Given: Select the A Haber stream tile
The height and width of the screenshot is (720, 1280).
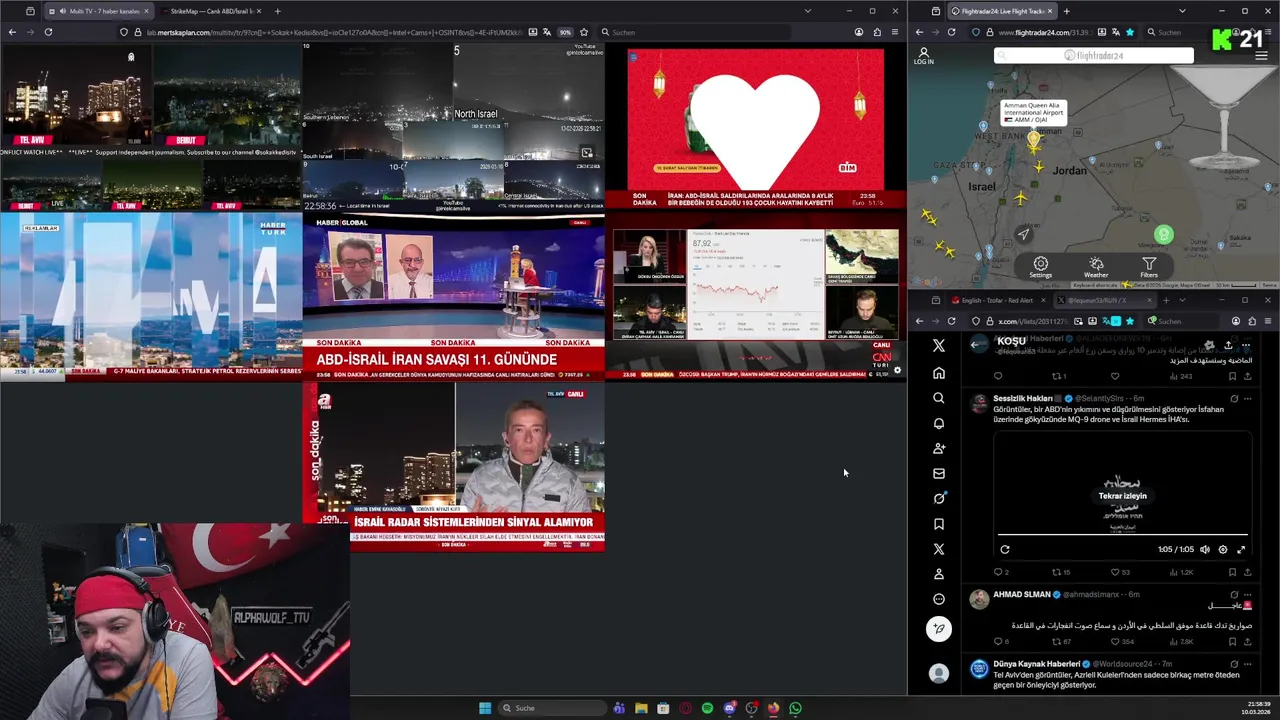Looking at the screenshot, I should pyautogui.click(x=453, y=466).
